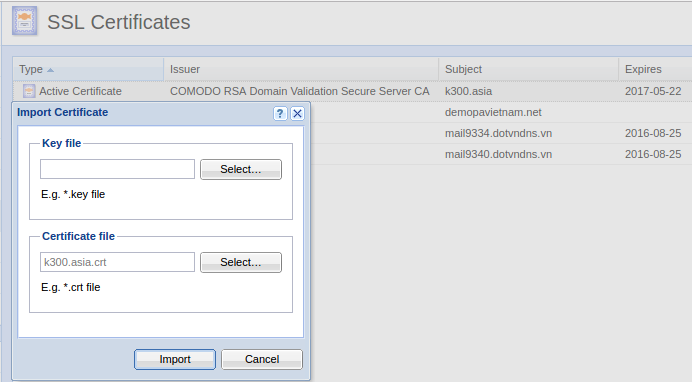Image resolution: width=692 pixels, height=382 pixels.
Task: Open the Import Certificate help question mark
Action: coord(280,113)
